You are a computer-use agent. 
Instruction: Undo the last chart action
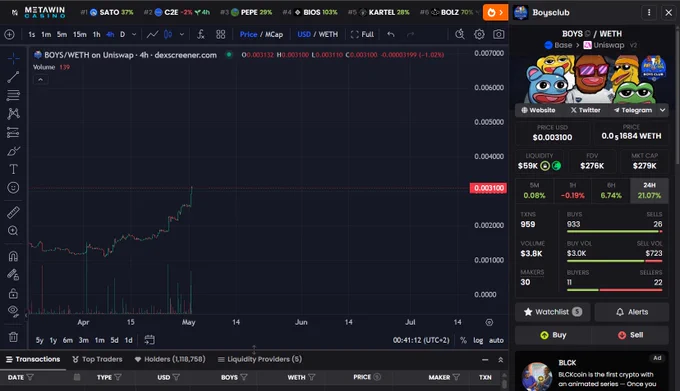click(x=391, y=34)
